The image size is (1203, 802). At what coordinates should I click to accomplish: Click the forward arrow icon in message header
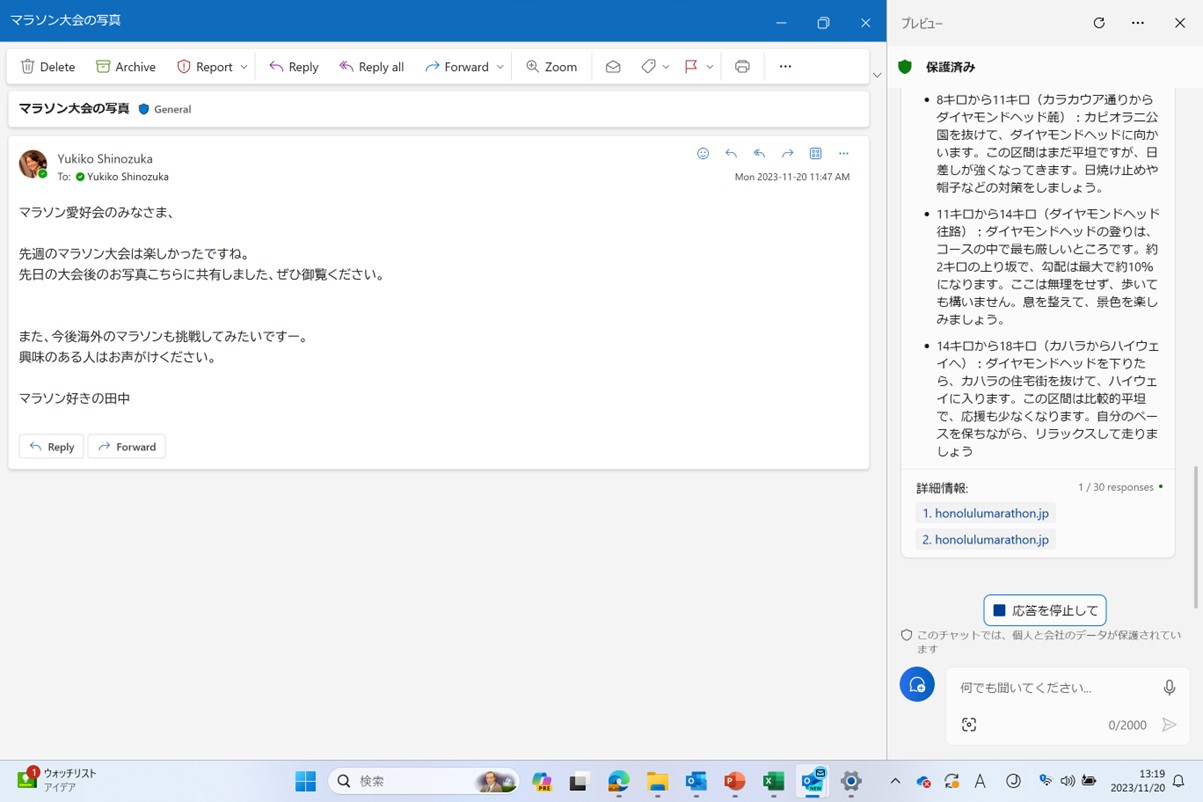coord(787,154)
